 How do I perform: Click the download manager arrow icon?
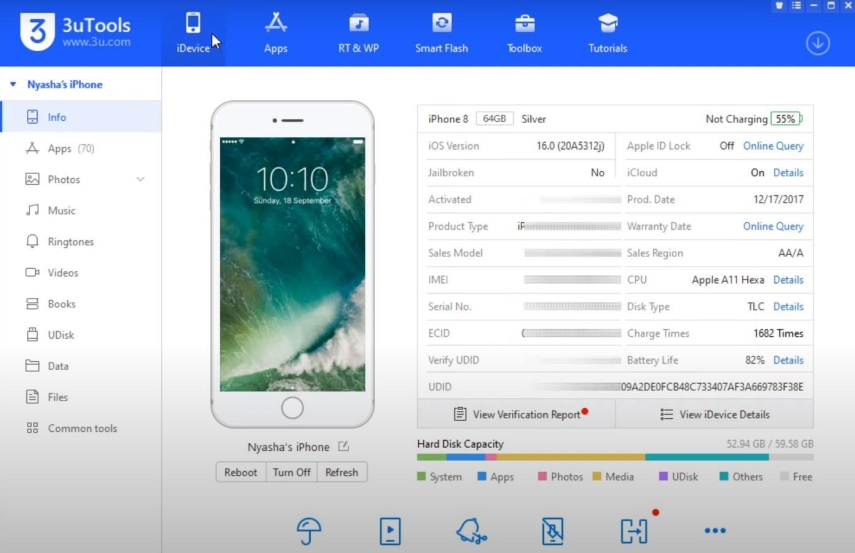(817, 43)
